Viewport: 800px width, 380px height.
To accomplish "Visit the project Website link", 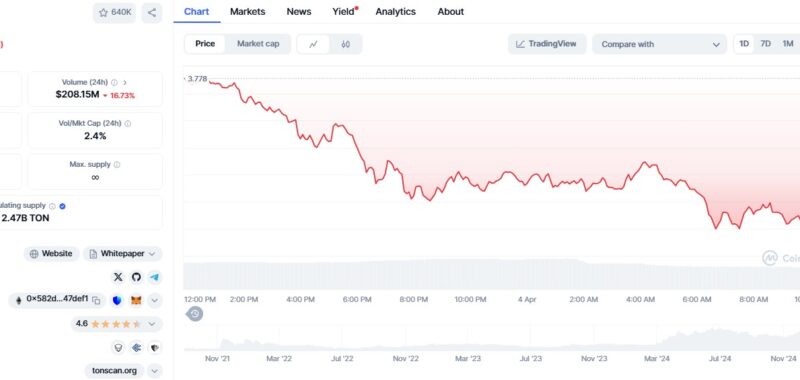I will pyautogui.click(x=52, y=254).
